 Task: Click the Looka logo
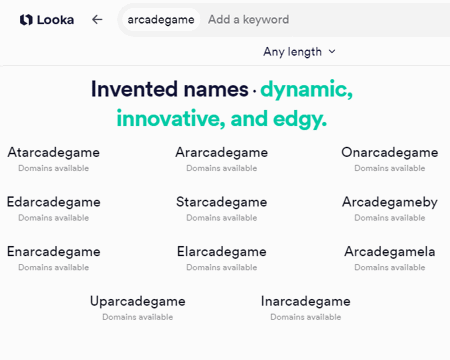[47, 20]
